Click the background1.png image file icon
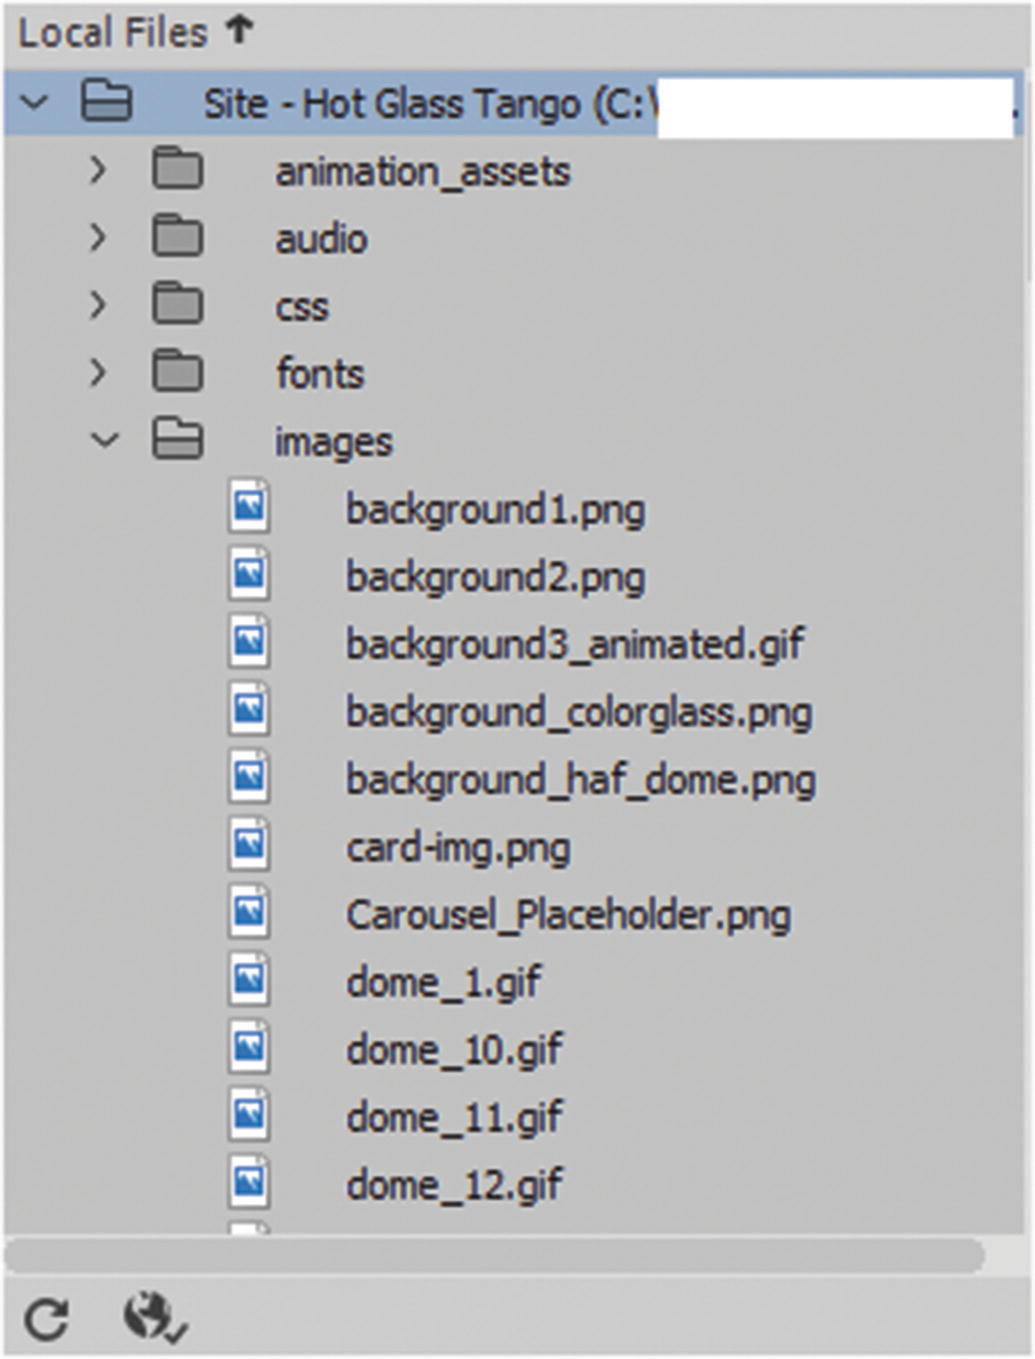 (x=252, y=508)
